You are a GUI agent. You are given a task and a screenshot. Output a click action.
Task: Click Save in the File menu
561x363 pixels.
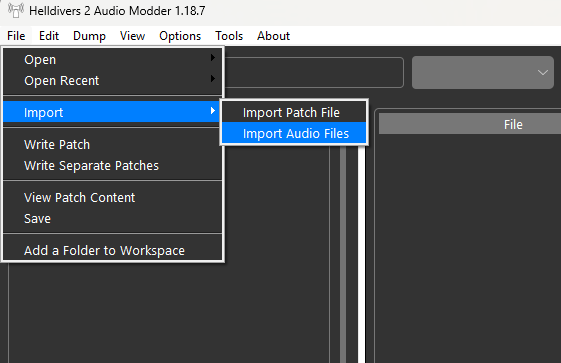[113, 219]
